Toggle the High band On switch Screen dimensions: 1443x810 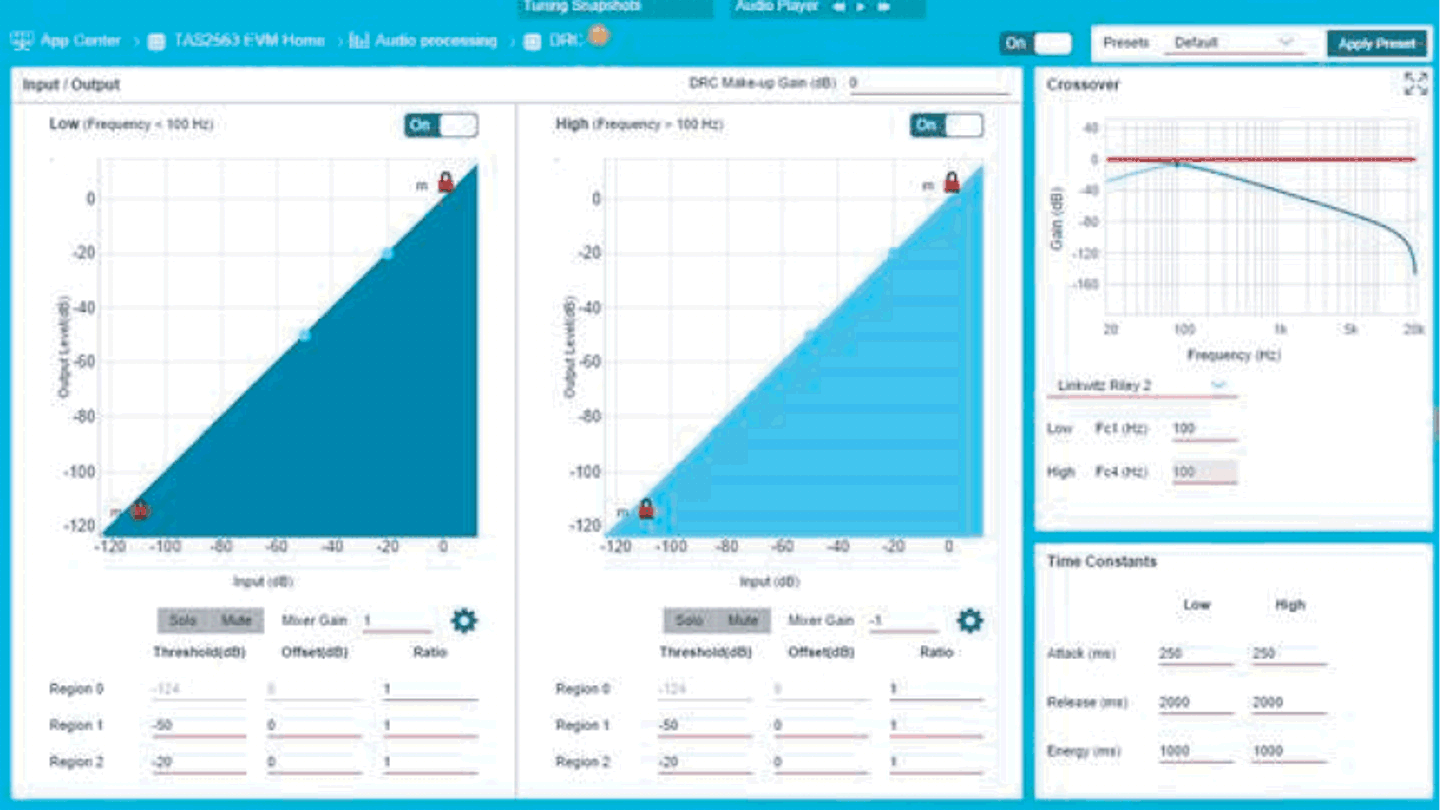[x=946, y=125]
